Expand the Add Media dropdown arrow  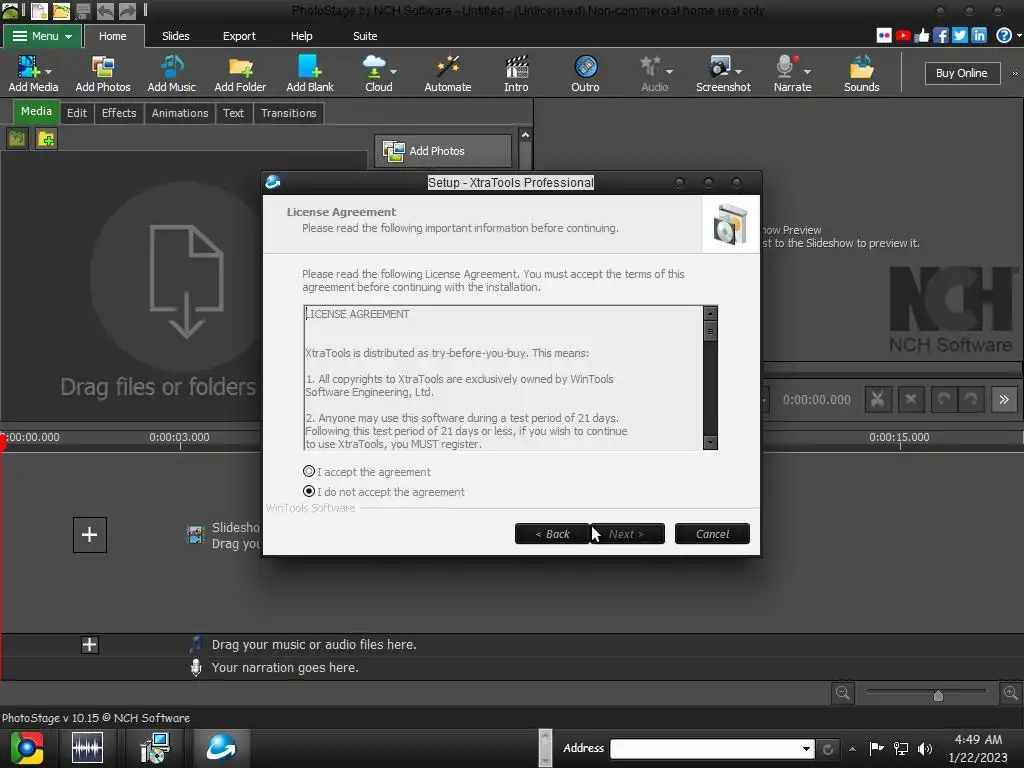click(x=48, y=71)
